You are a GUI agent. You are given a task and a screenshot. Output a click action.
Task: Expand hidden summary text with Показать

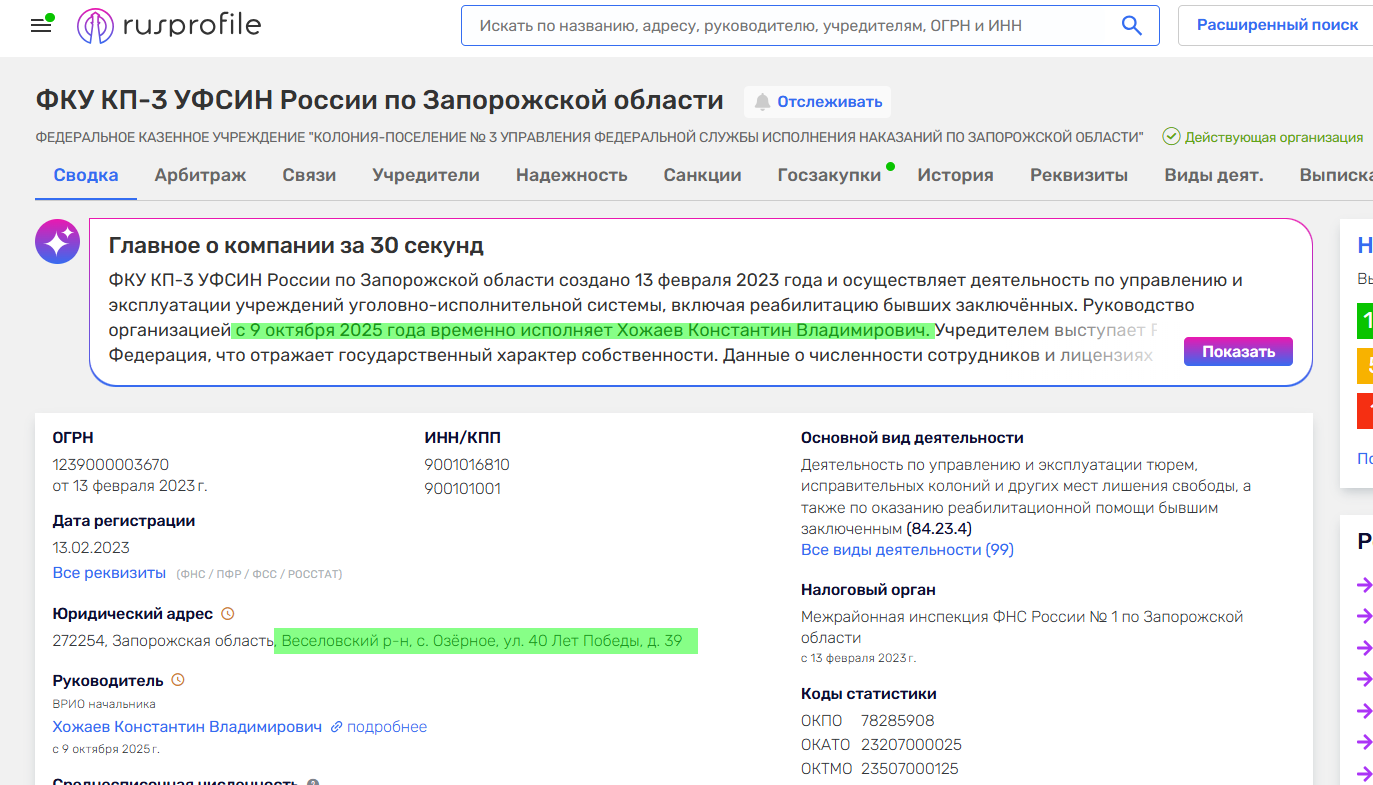[x=1238, y=351]
